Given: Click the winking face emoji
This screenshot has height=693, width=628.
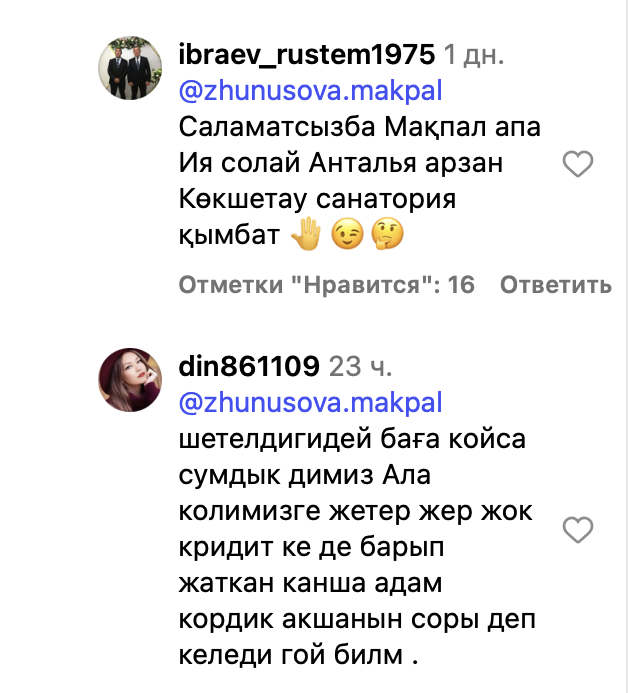Looking at the screenshot, I should pos(347,233).
